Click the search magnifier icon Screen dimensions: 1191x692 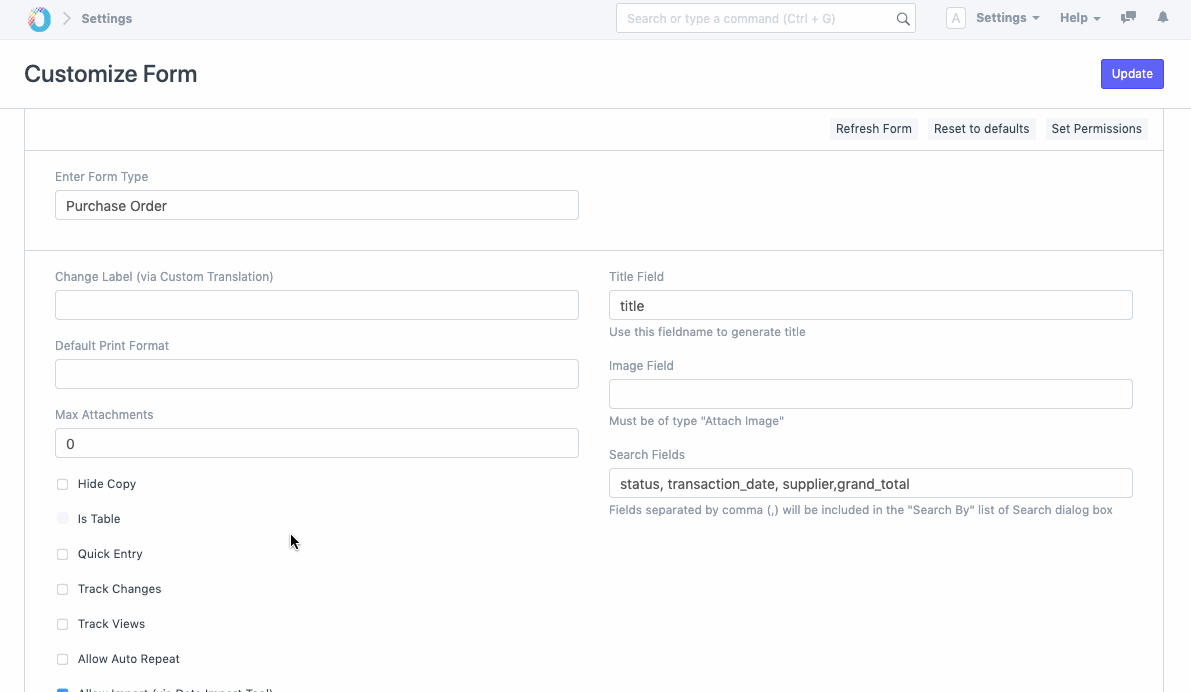[x=903, y=18]
